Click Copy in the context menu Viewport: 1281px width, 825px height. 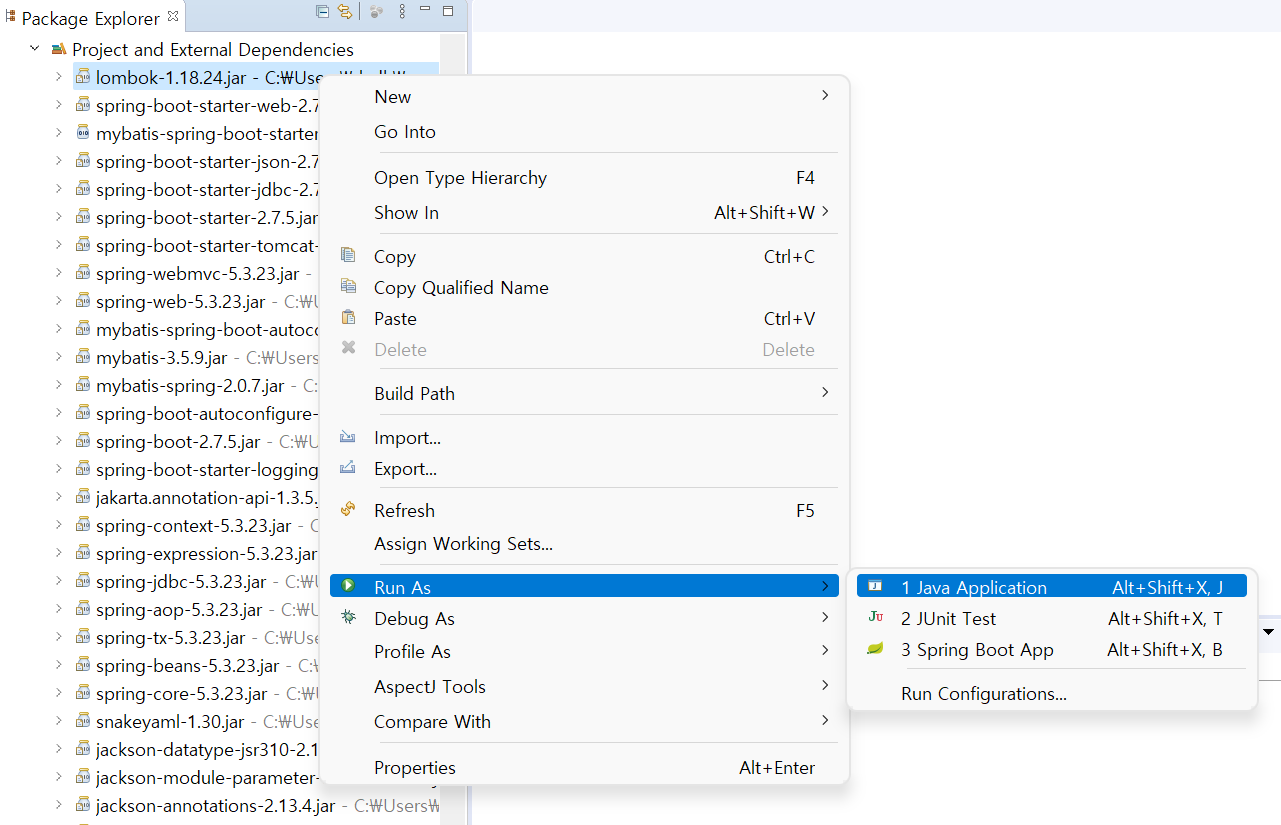pyautogui.click(x=394, y=256)
